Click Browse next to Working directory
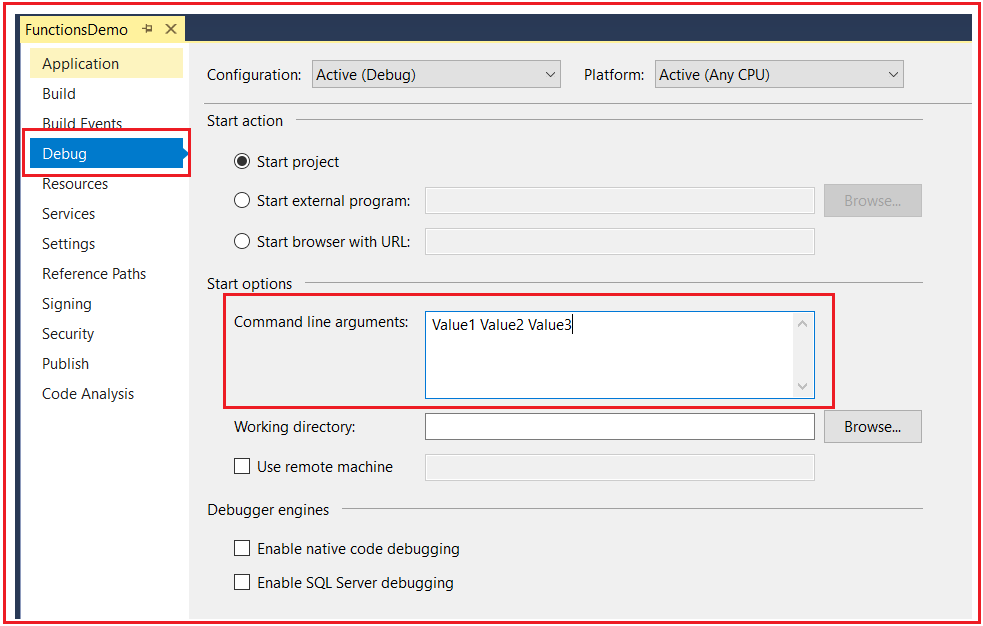The height and width of the screenshot is (626, 983). 871,426
